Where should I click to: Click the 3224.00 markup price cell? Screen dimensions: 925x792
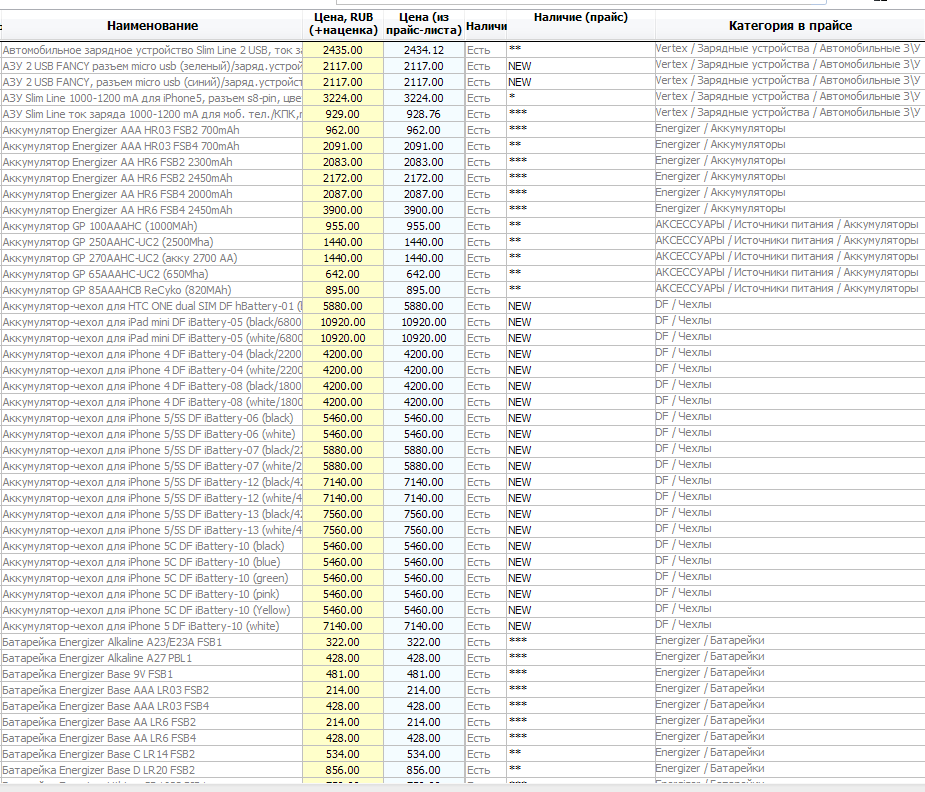point(343,98)
